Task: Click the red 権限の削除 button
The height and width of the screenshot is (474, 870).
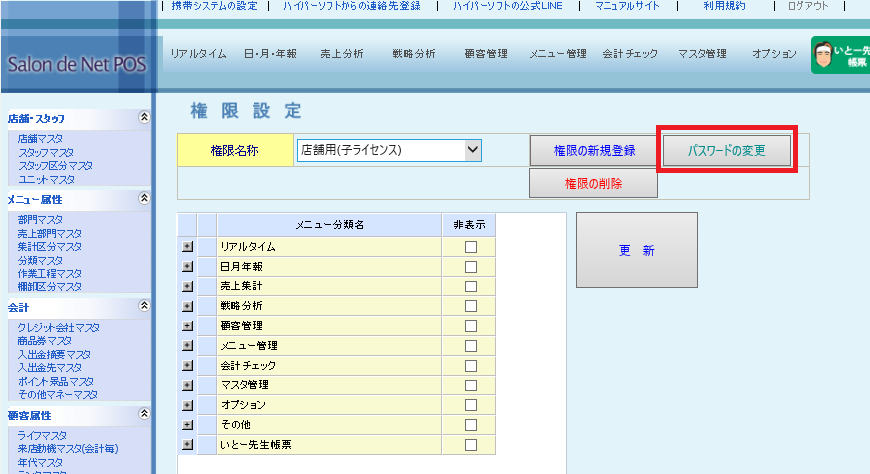Action: (593, 183)
